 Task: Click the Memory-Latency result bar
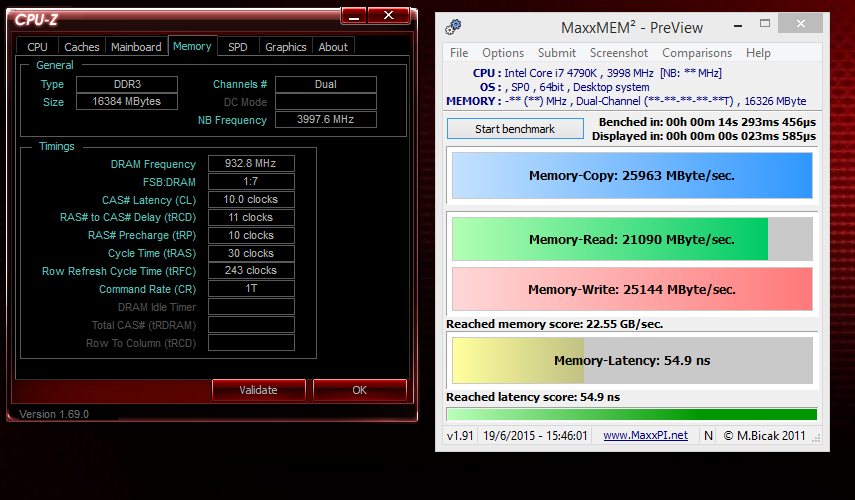632,360
